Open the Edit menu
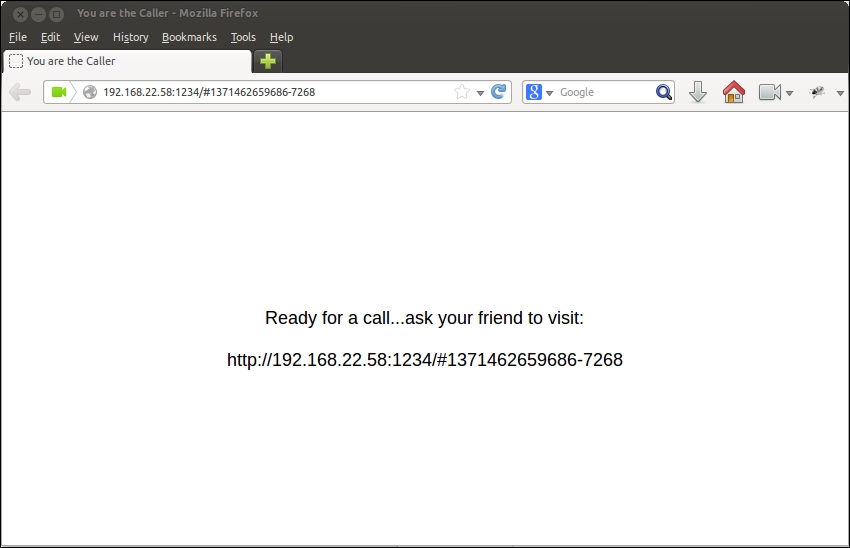The height and width of the screenshot is (548, 850). (50, 37)
